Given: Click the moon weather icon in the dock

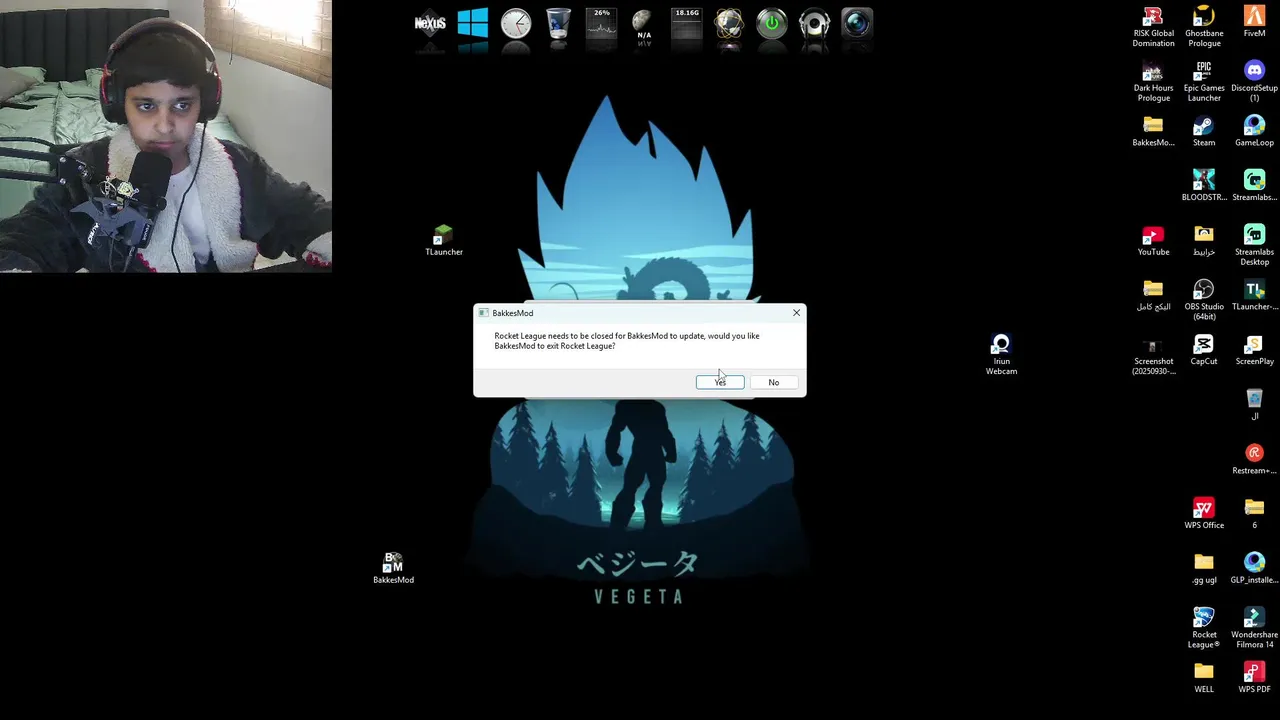Looking at the screenshot, I should (643, 24).
